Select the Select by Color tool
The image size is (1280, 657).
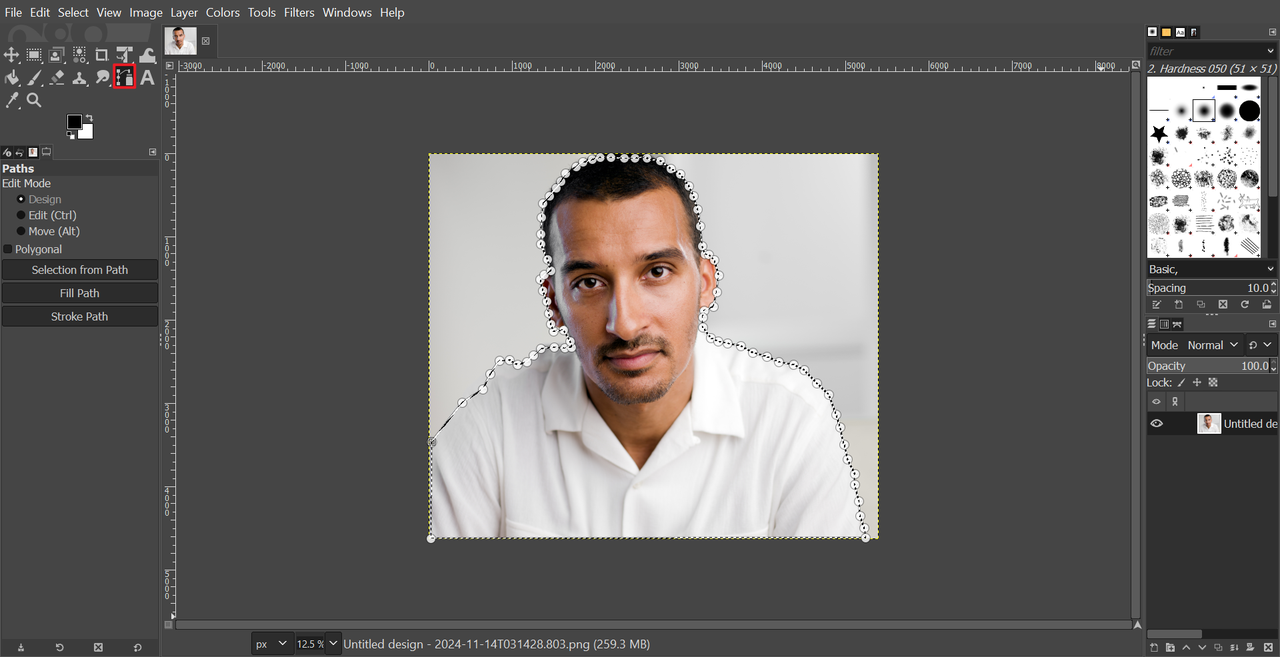79,55
